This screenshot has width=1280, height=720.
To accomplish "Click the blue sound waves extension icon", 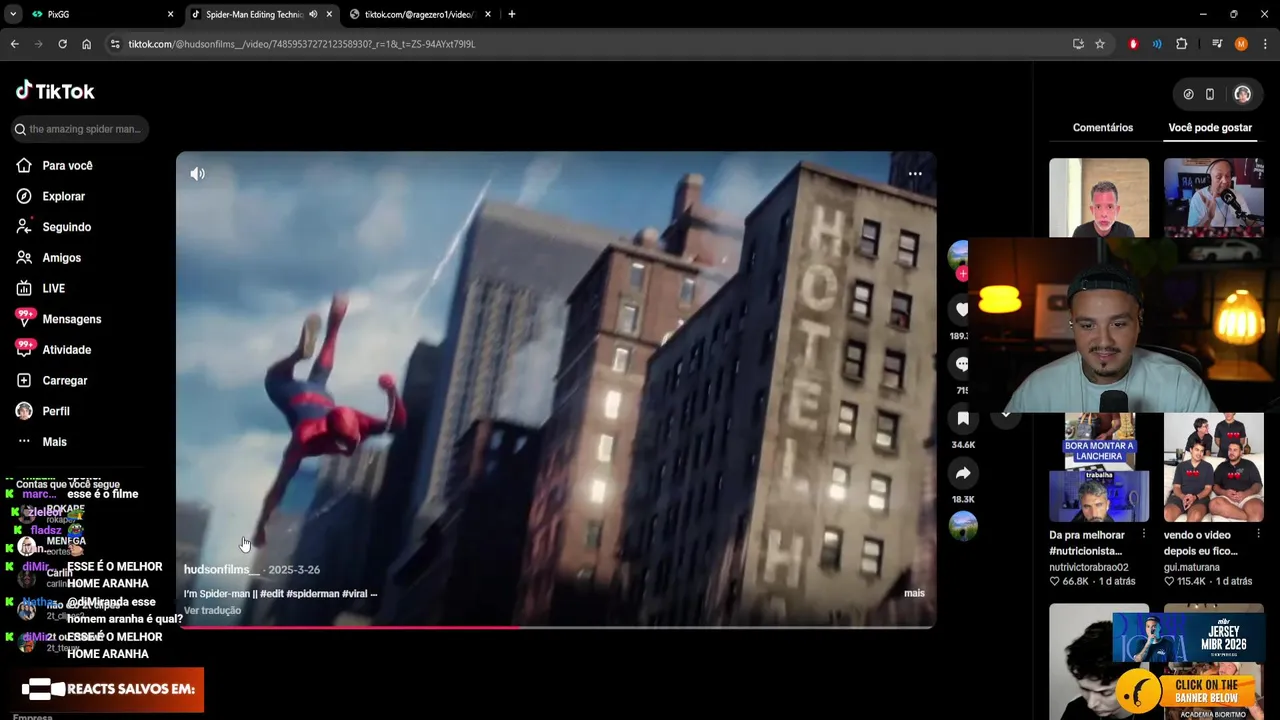I will [1157, 44].
